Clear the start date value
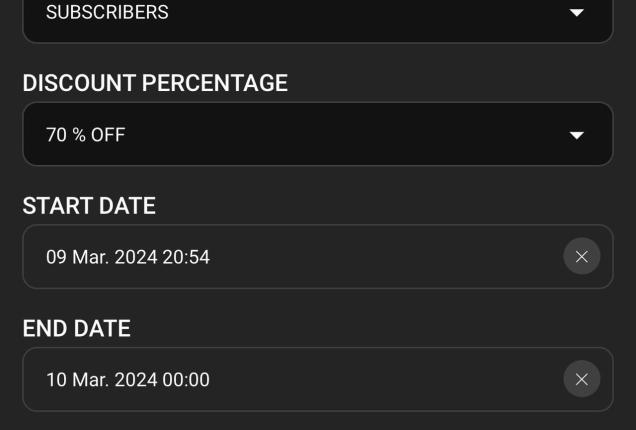Image resolution: width=636 pixels, height=430 pixels. (582, 257)
